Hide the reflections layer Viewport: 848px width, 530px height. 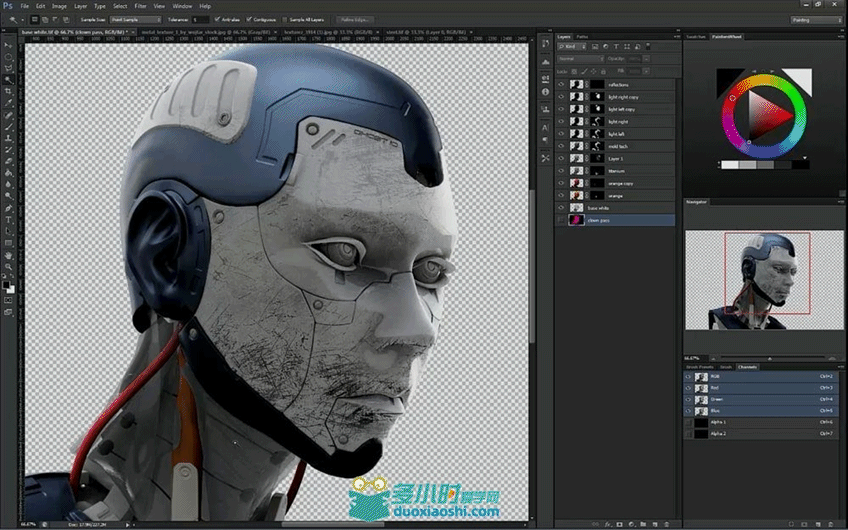point(561,84)
